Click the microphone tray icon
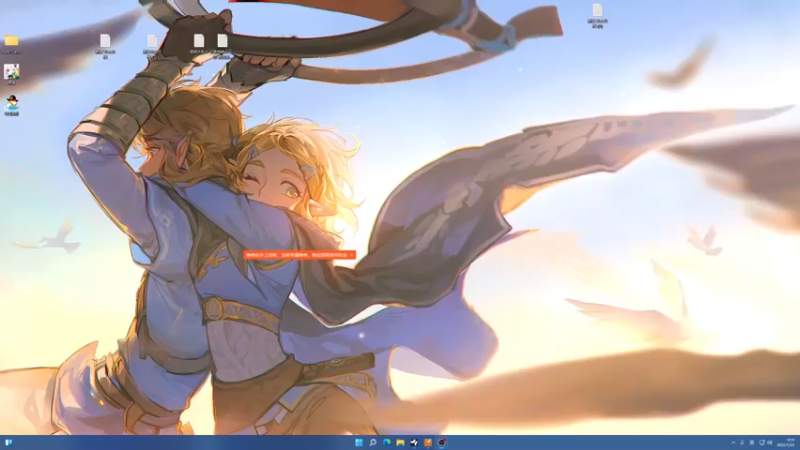Viewport: 800px width, 450px height. (742, 442)
